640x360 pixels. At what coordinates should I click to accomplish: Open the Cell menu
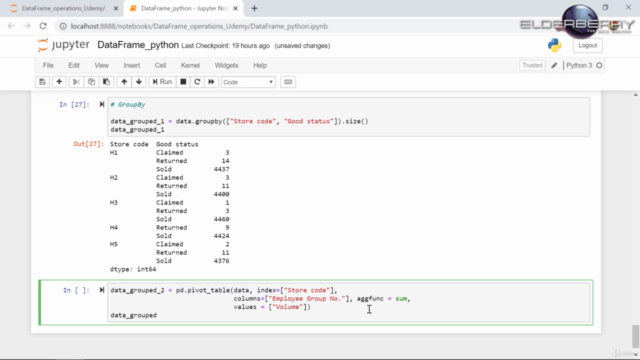160,65
